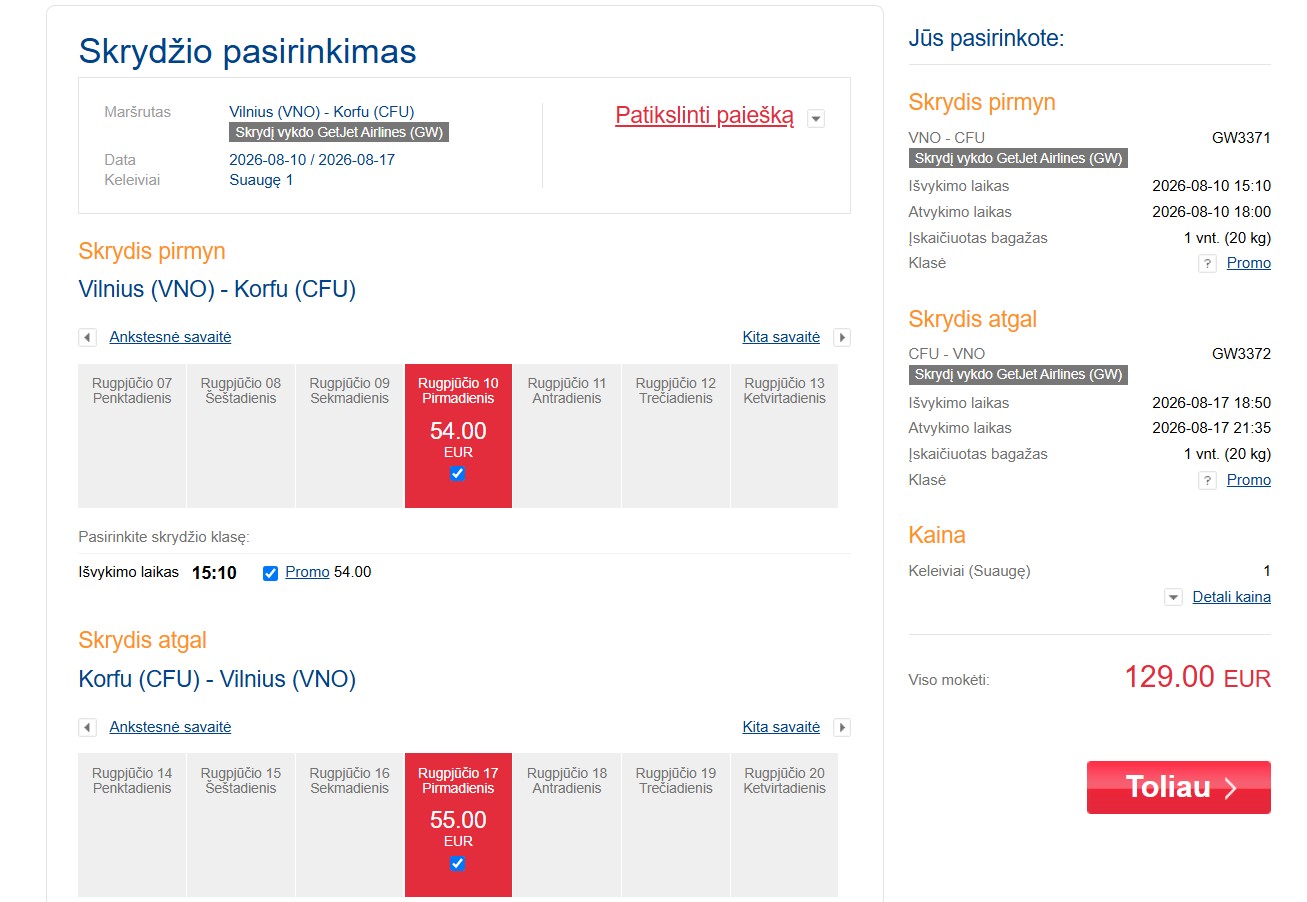Expand the Patikslinti paiešką dropdown arrow

[816, 119]
